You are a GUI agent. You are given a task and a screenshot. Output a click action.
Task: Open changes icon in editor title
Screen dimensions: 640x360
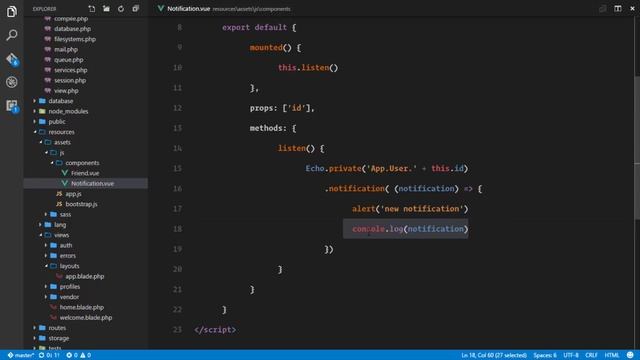click(x=602, y=9)
